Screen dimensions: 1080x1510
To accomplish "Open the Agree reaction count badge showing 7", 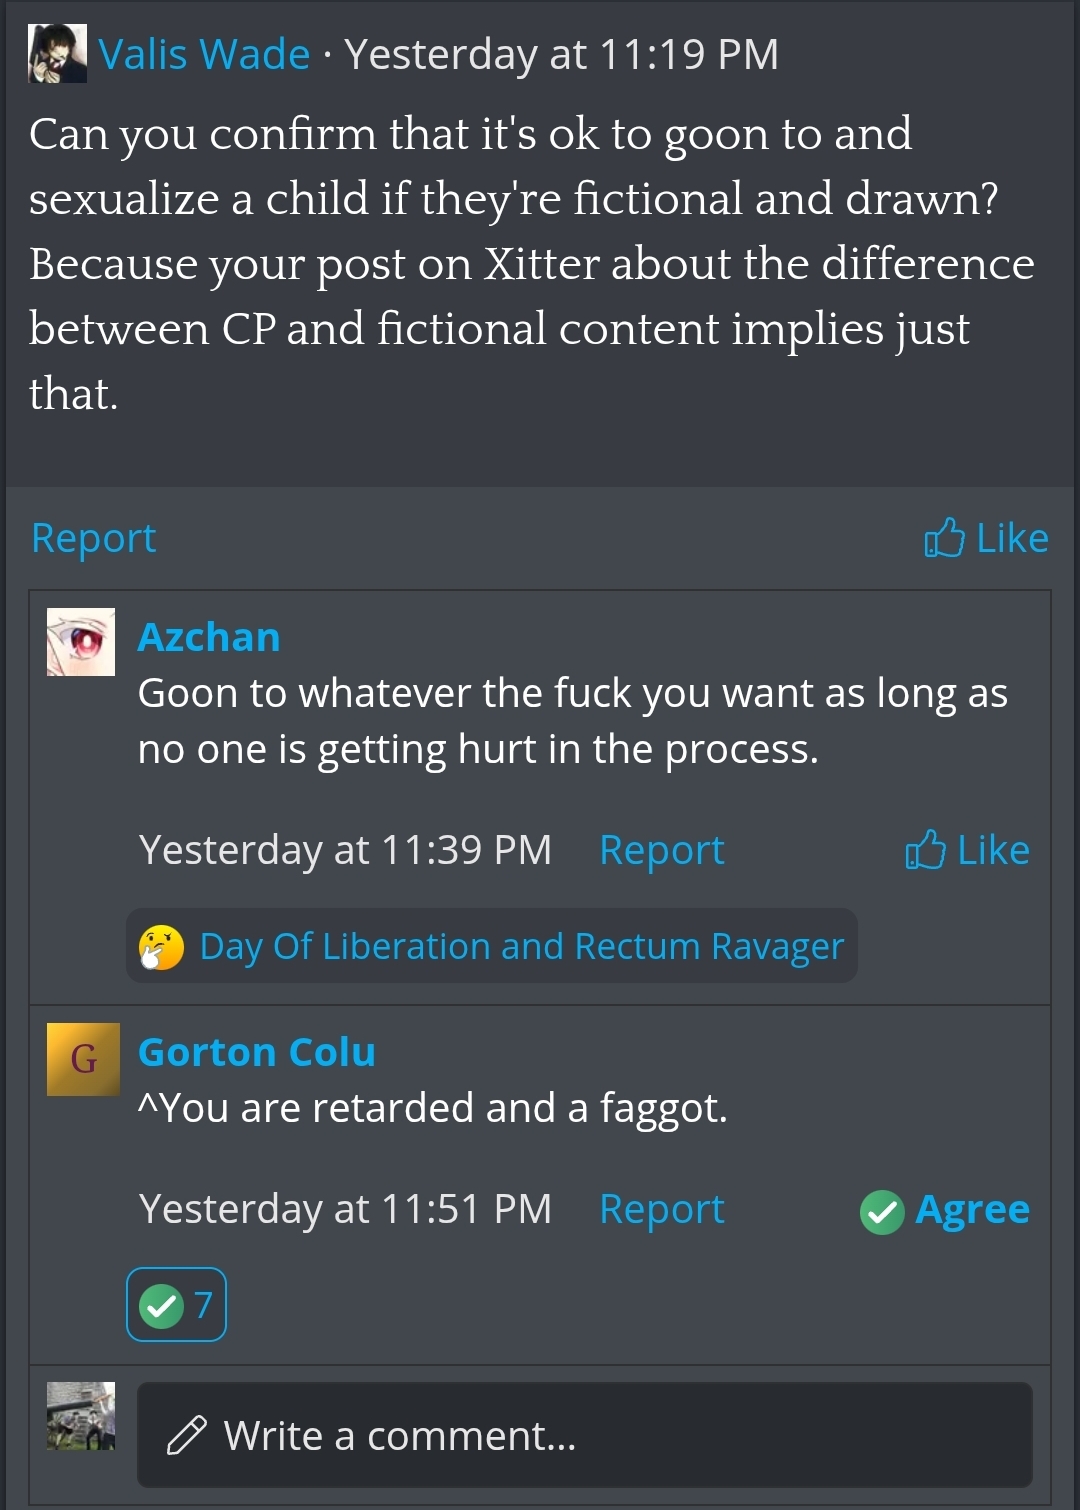I will (176, 1304).
